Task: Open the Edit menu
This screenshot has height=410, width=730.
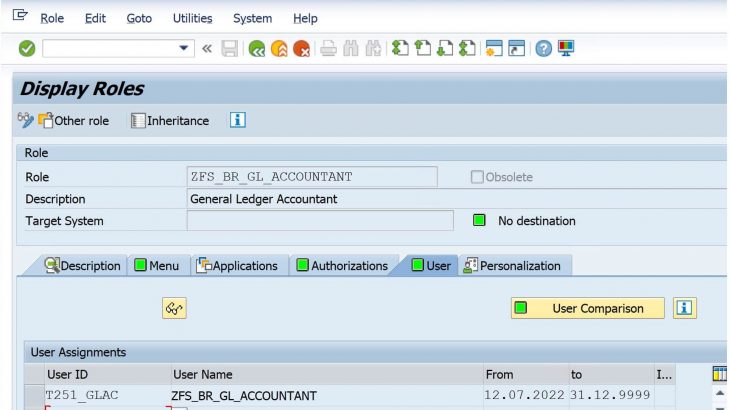Action: [95, 18]
